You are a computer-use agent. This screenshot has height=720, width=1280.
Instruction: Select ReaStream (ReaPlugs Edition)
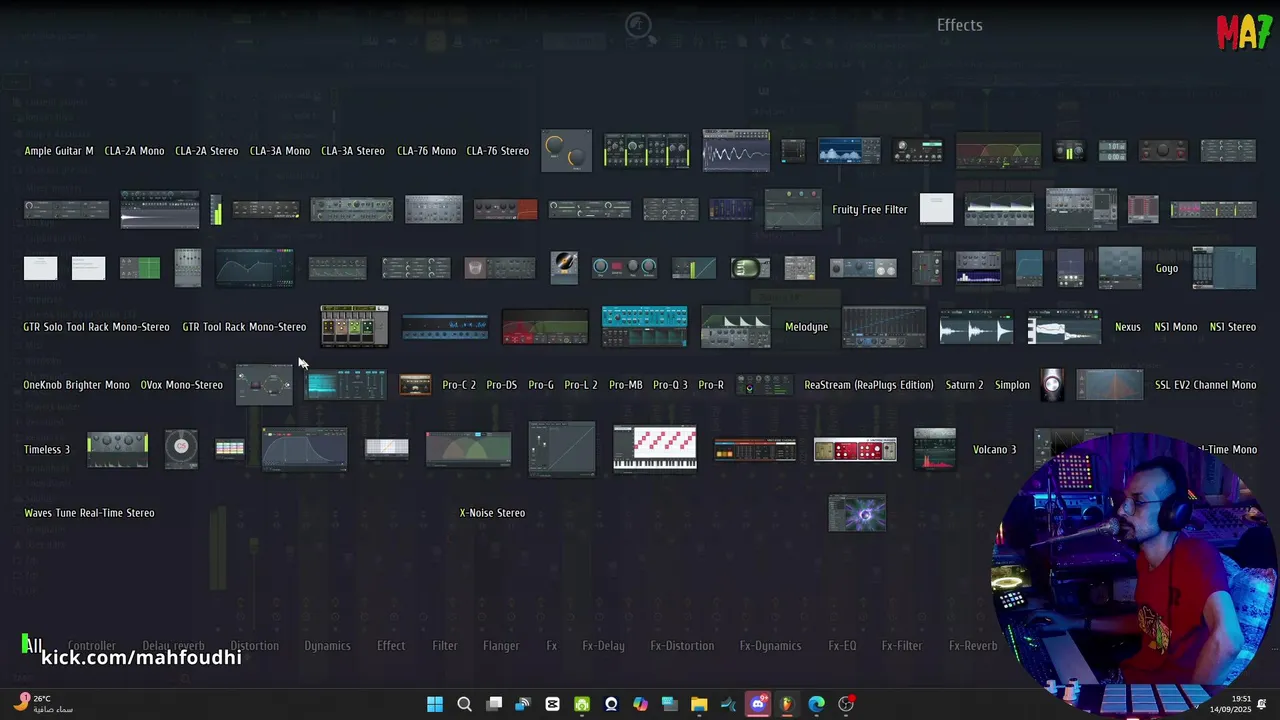tap(869, 385)
